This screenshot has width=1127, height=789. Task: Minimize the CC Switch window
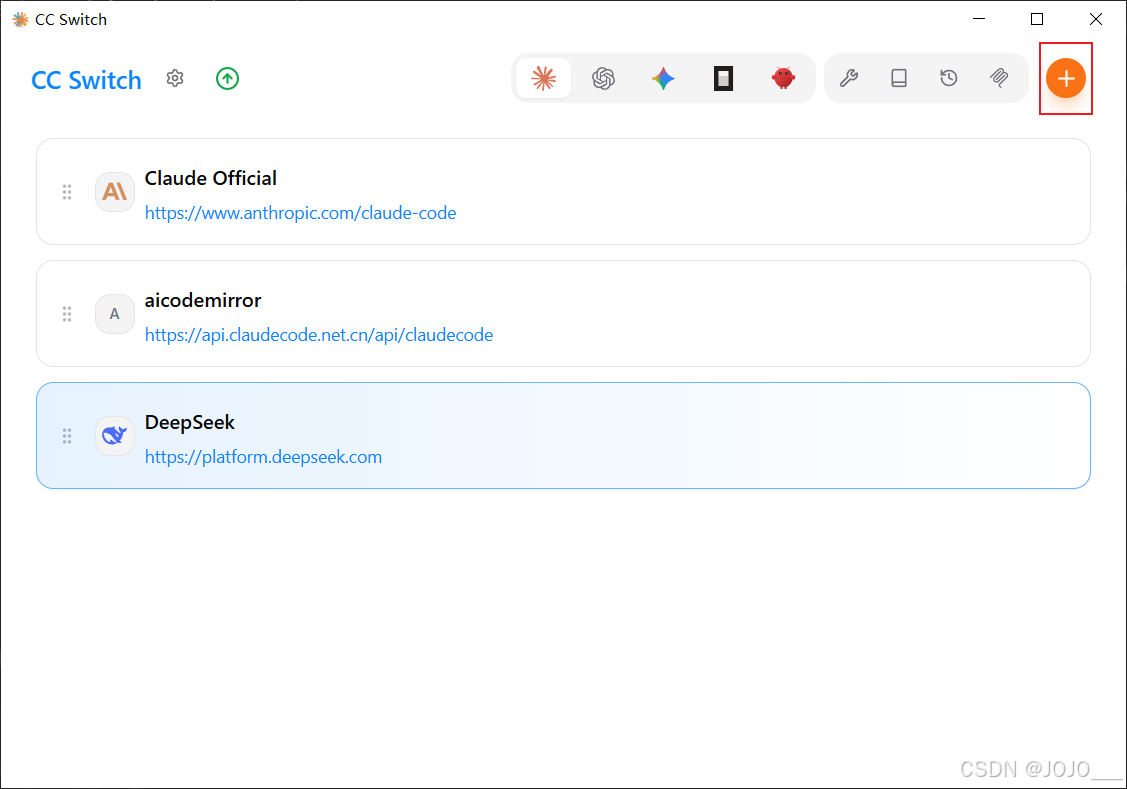point(978,19)
